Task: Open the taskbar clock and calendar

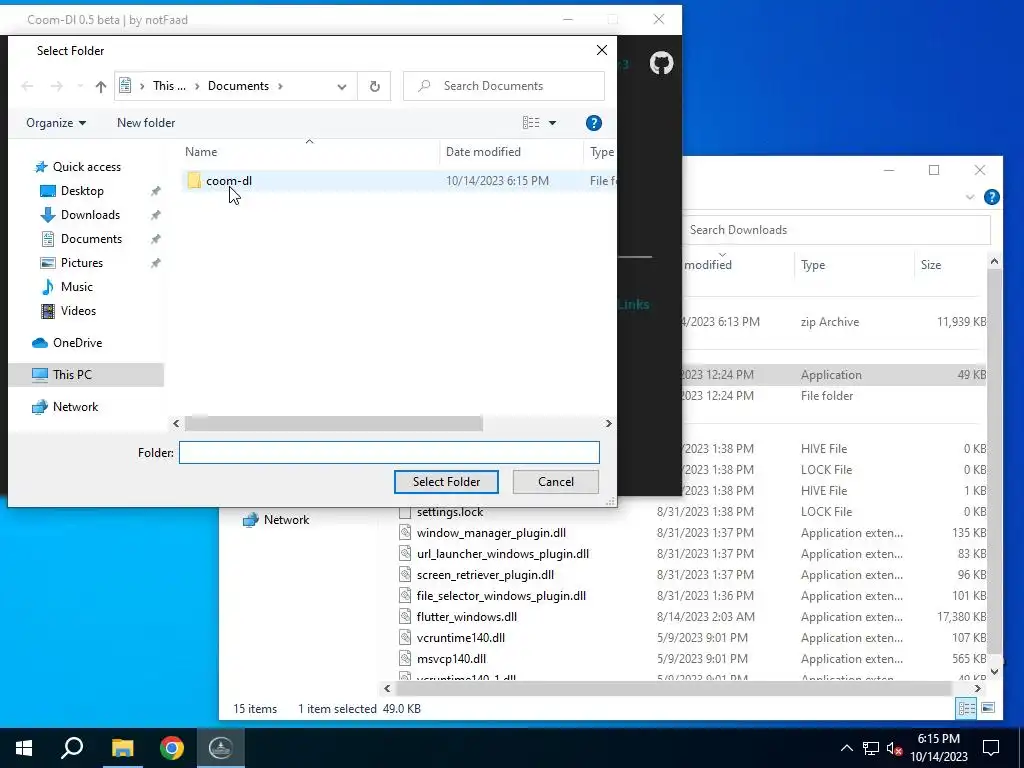Action: pos(938,748)
